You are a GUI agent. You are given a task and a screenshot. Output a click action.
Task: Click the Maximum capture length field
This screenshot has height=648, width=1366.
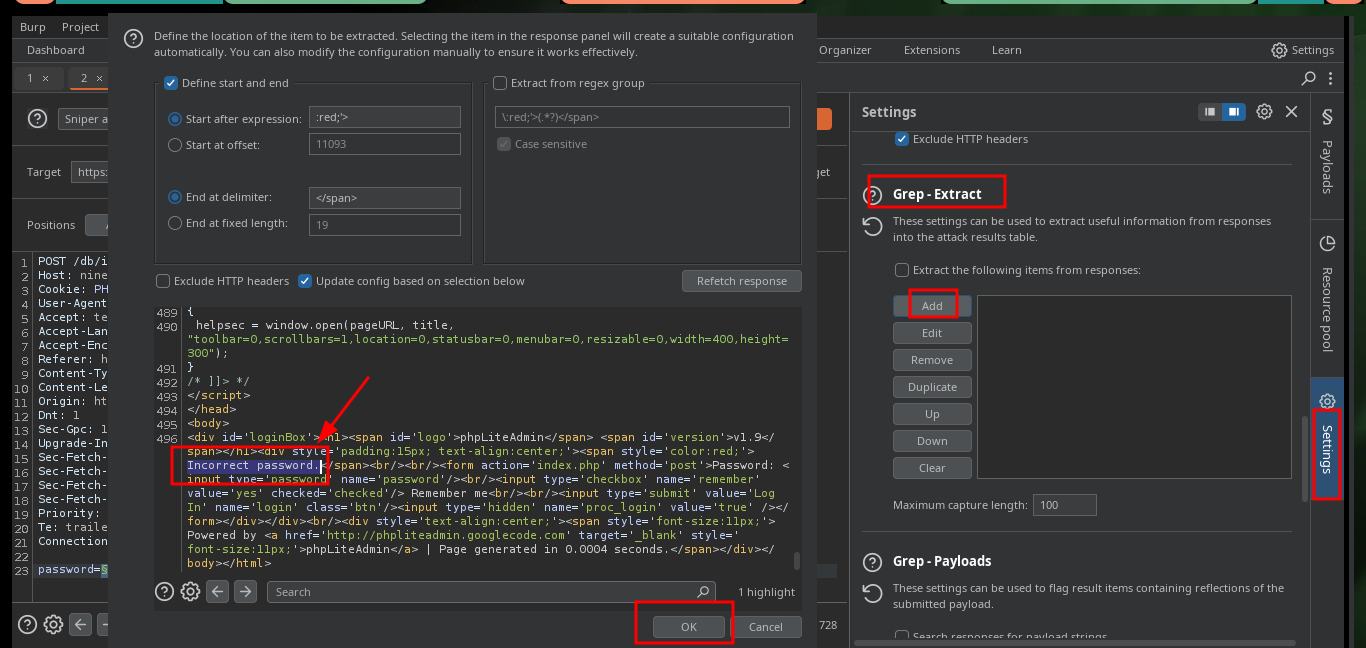click(1065, 505)
